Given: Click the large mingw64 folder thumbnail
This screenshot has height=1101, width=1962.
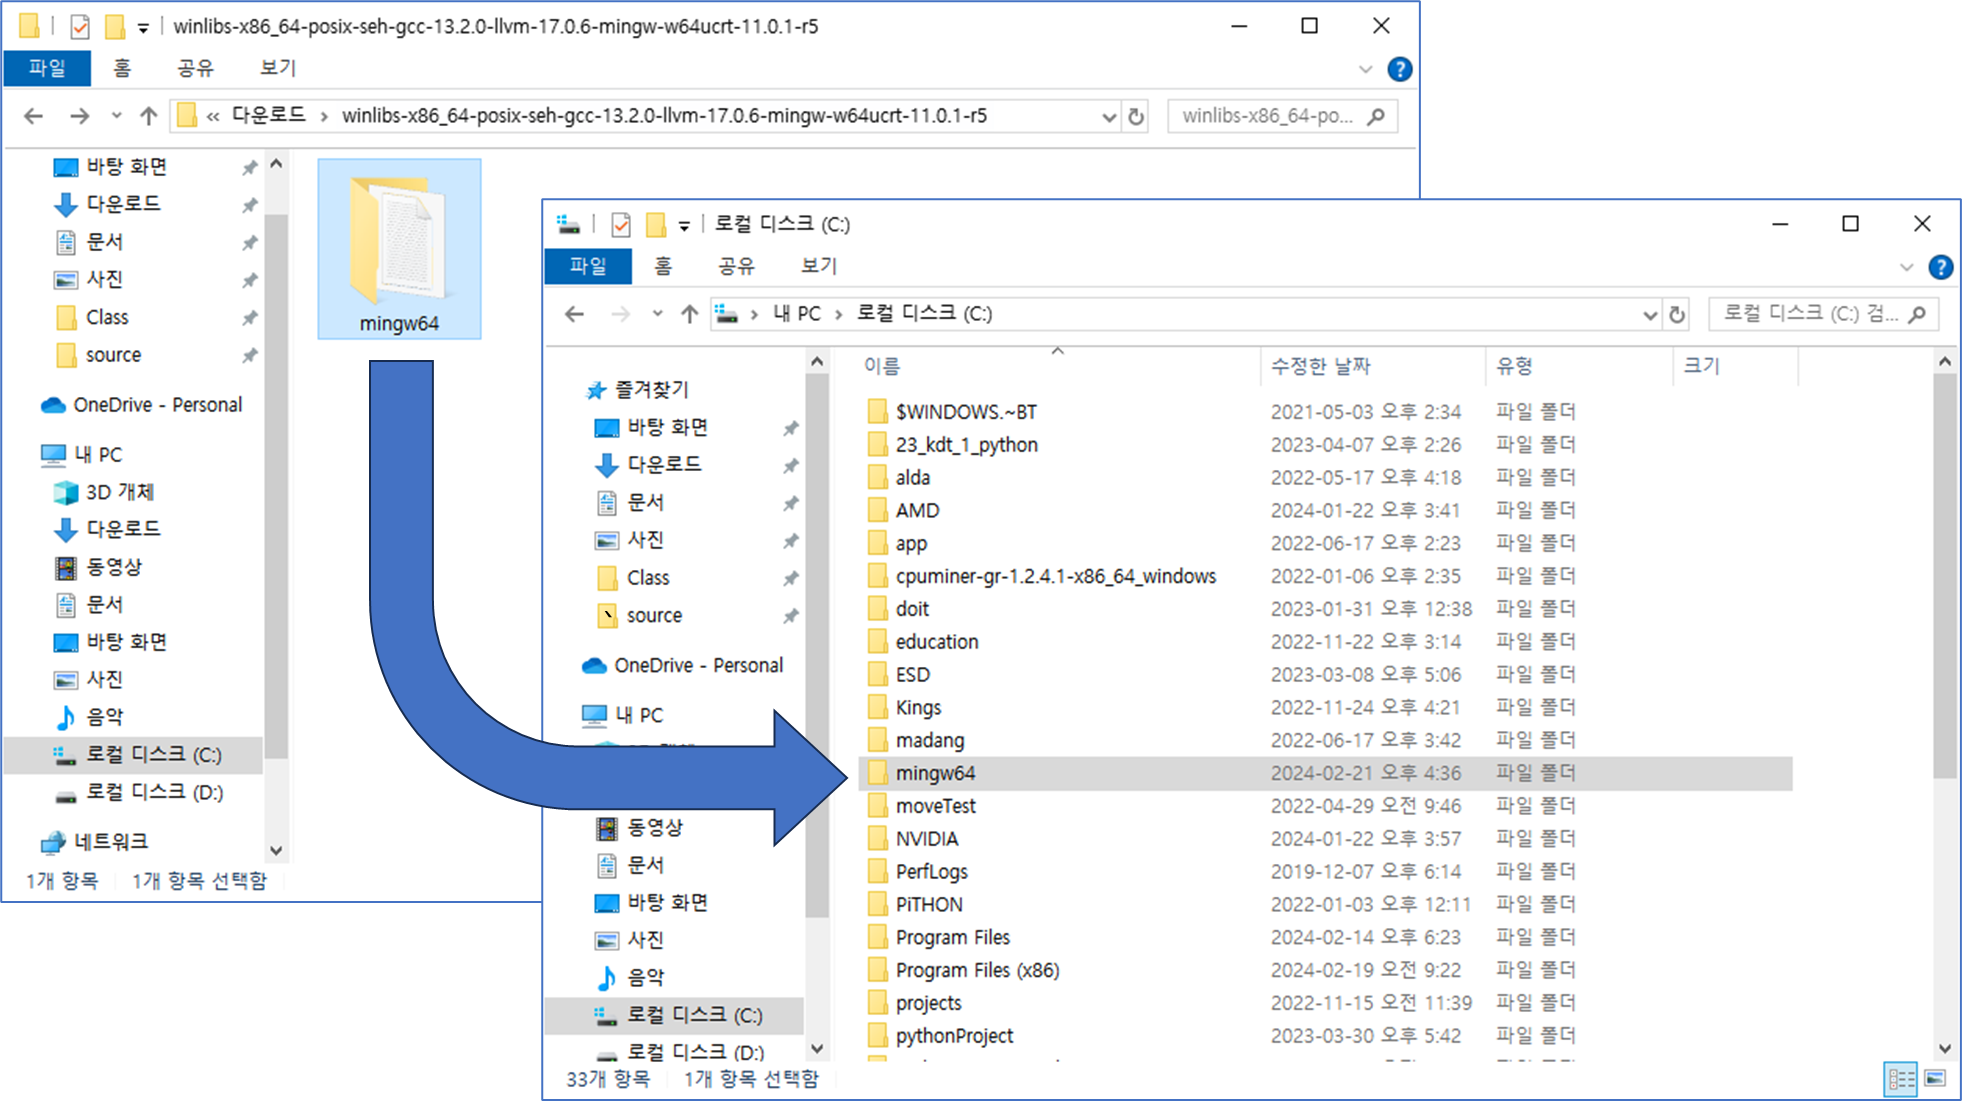Looking at the screenshot, I should click(x=399, y=240).
